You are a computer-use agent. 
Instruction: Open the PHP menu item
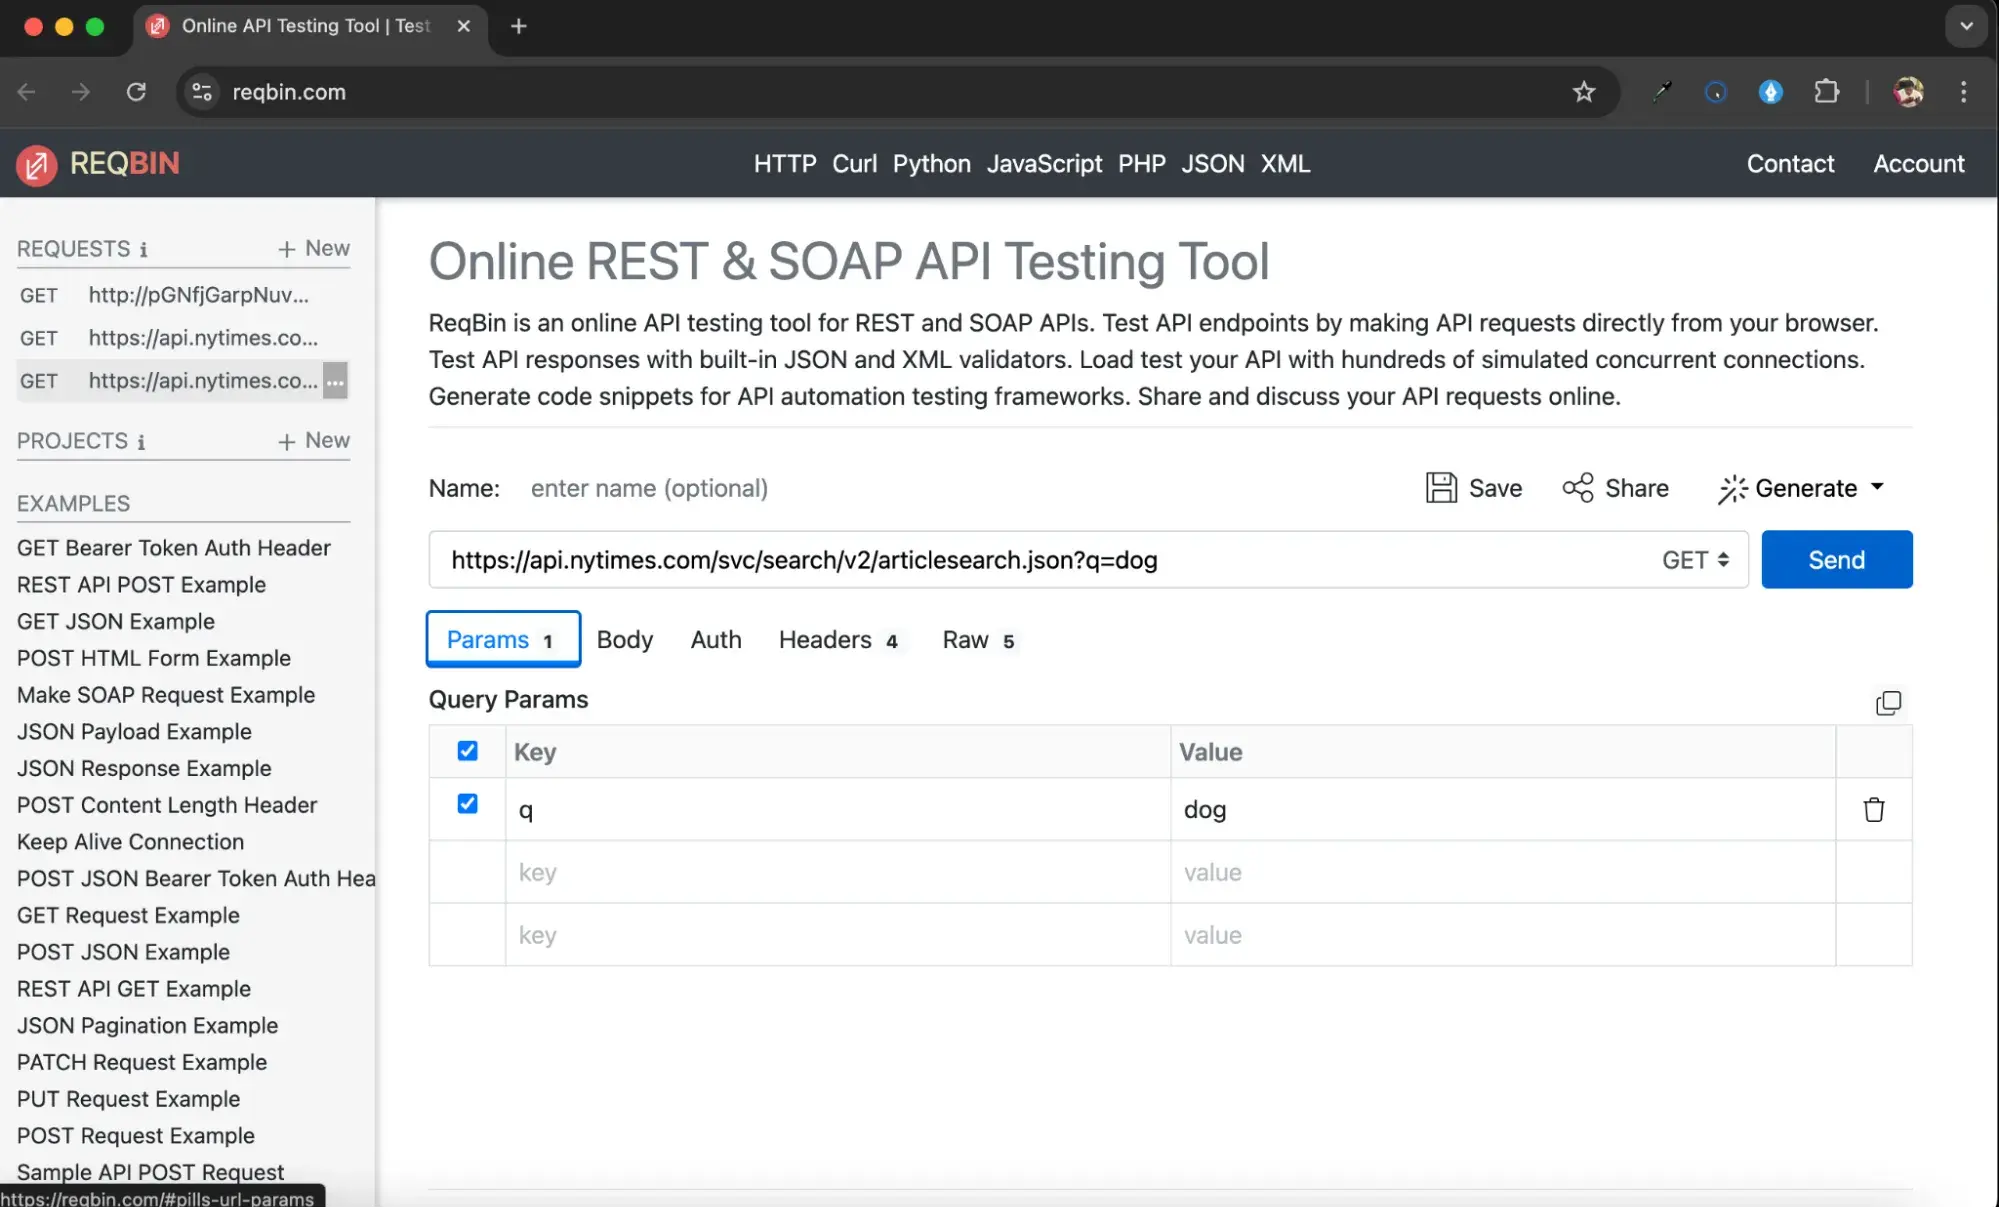[x=1141, y=164]
